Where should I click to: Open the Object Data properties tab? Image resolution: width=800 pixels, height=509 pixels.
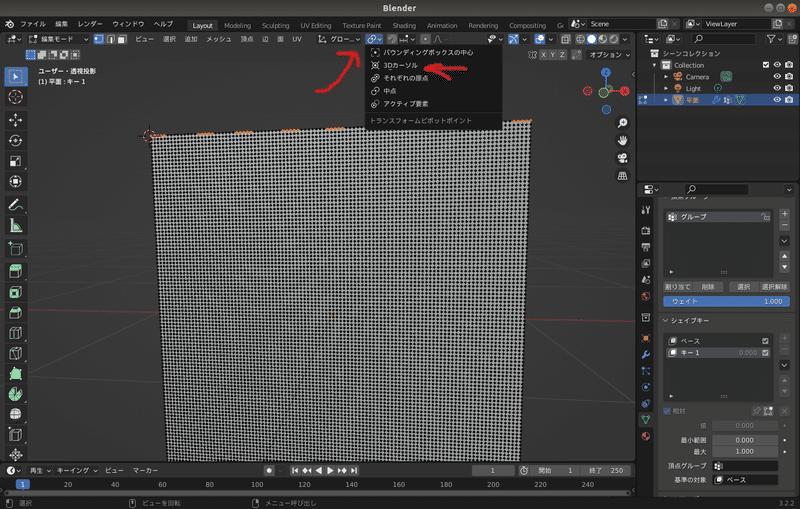[646, 420]
